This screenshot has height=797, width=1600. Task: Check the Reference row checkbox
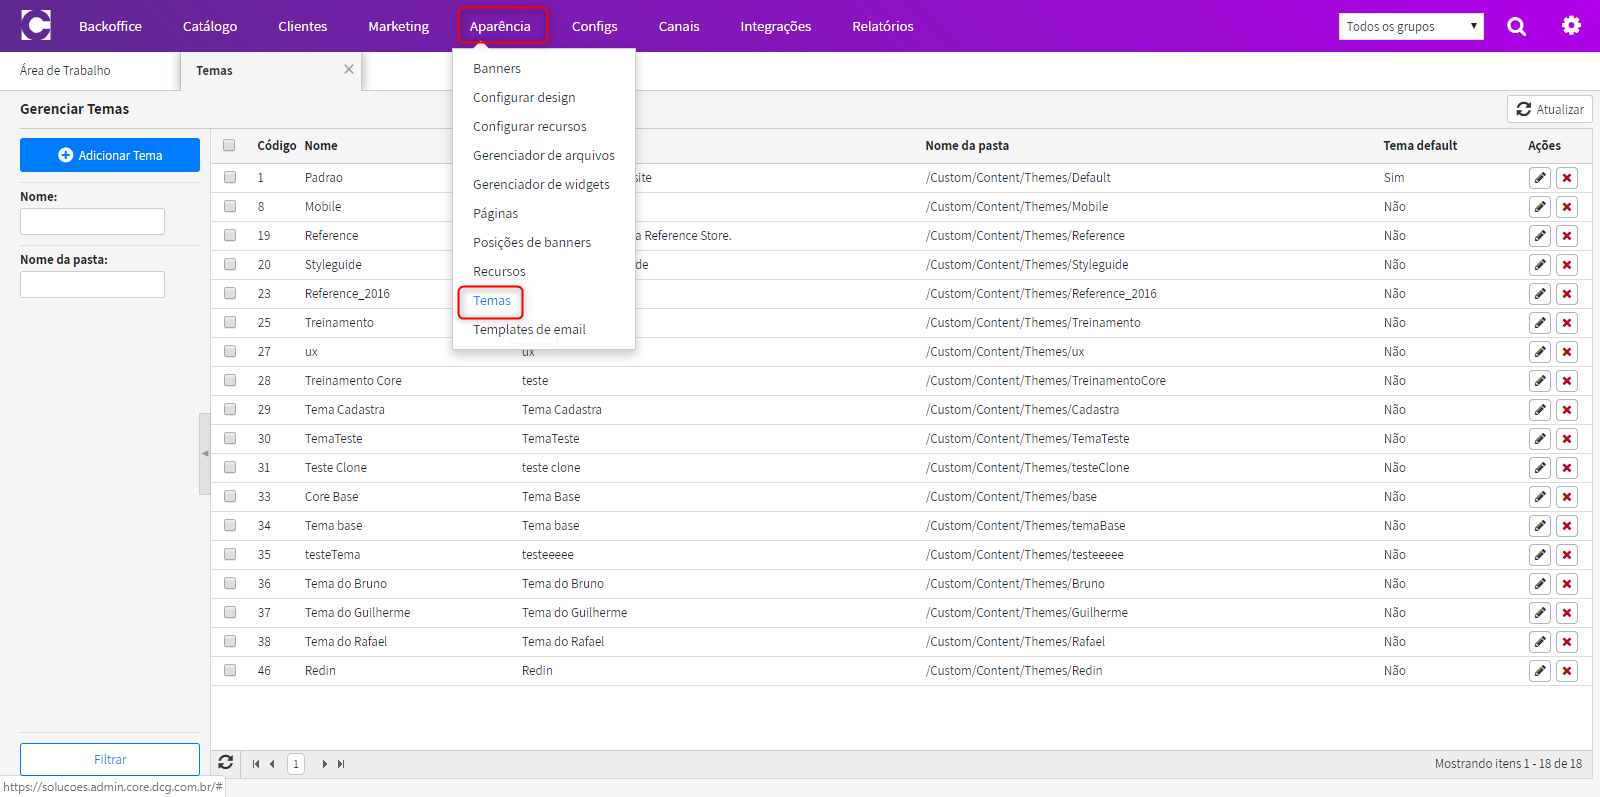(230, 235)
